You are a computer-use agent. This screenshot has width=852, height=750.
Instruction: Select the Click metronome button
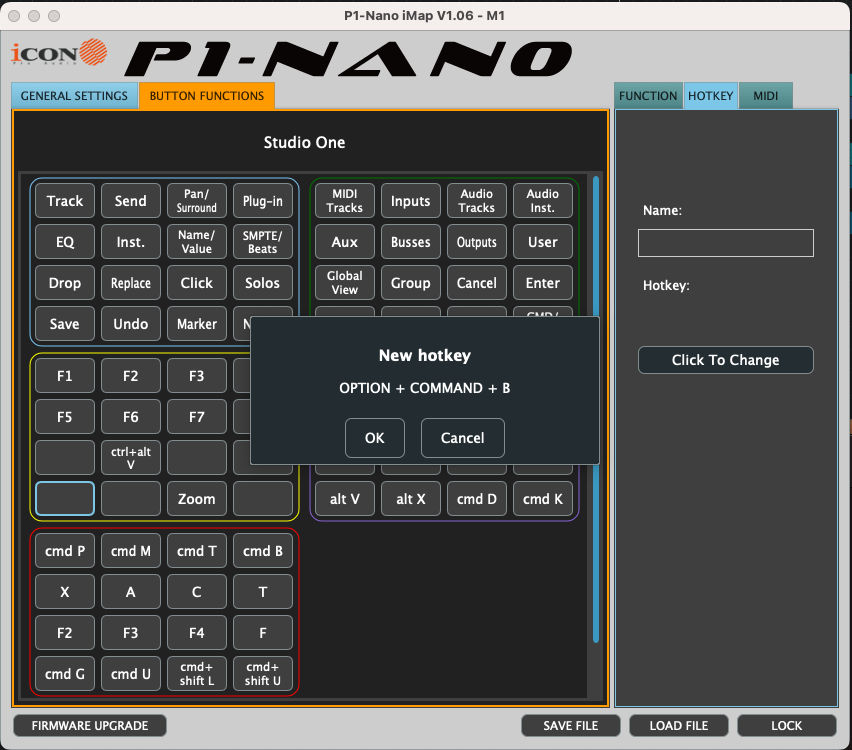197,283
